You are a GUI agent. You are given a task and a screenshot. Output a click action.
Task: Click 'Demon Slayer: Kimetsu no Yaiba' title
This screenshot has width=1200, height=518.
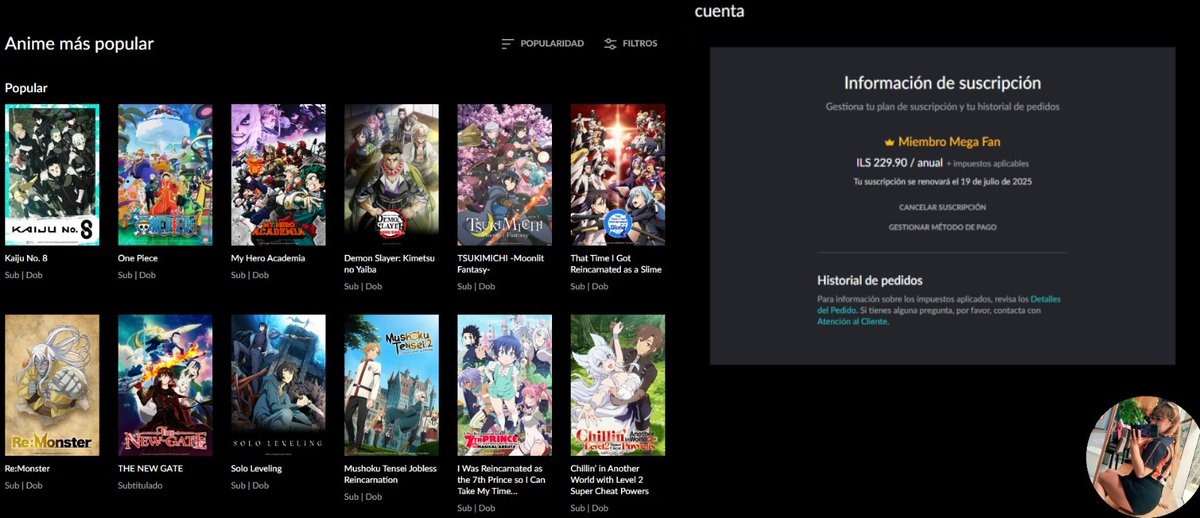[x=390, y=264]
